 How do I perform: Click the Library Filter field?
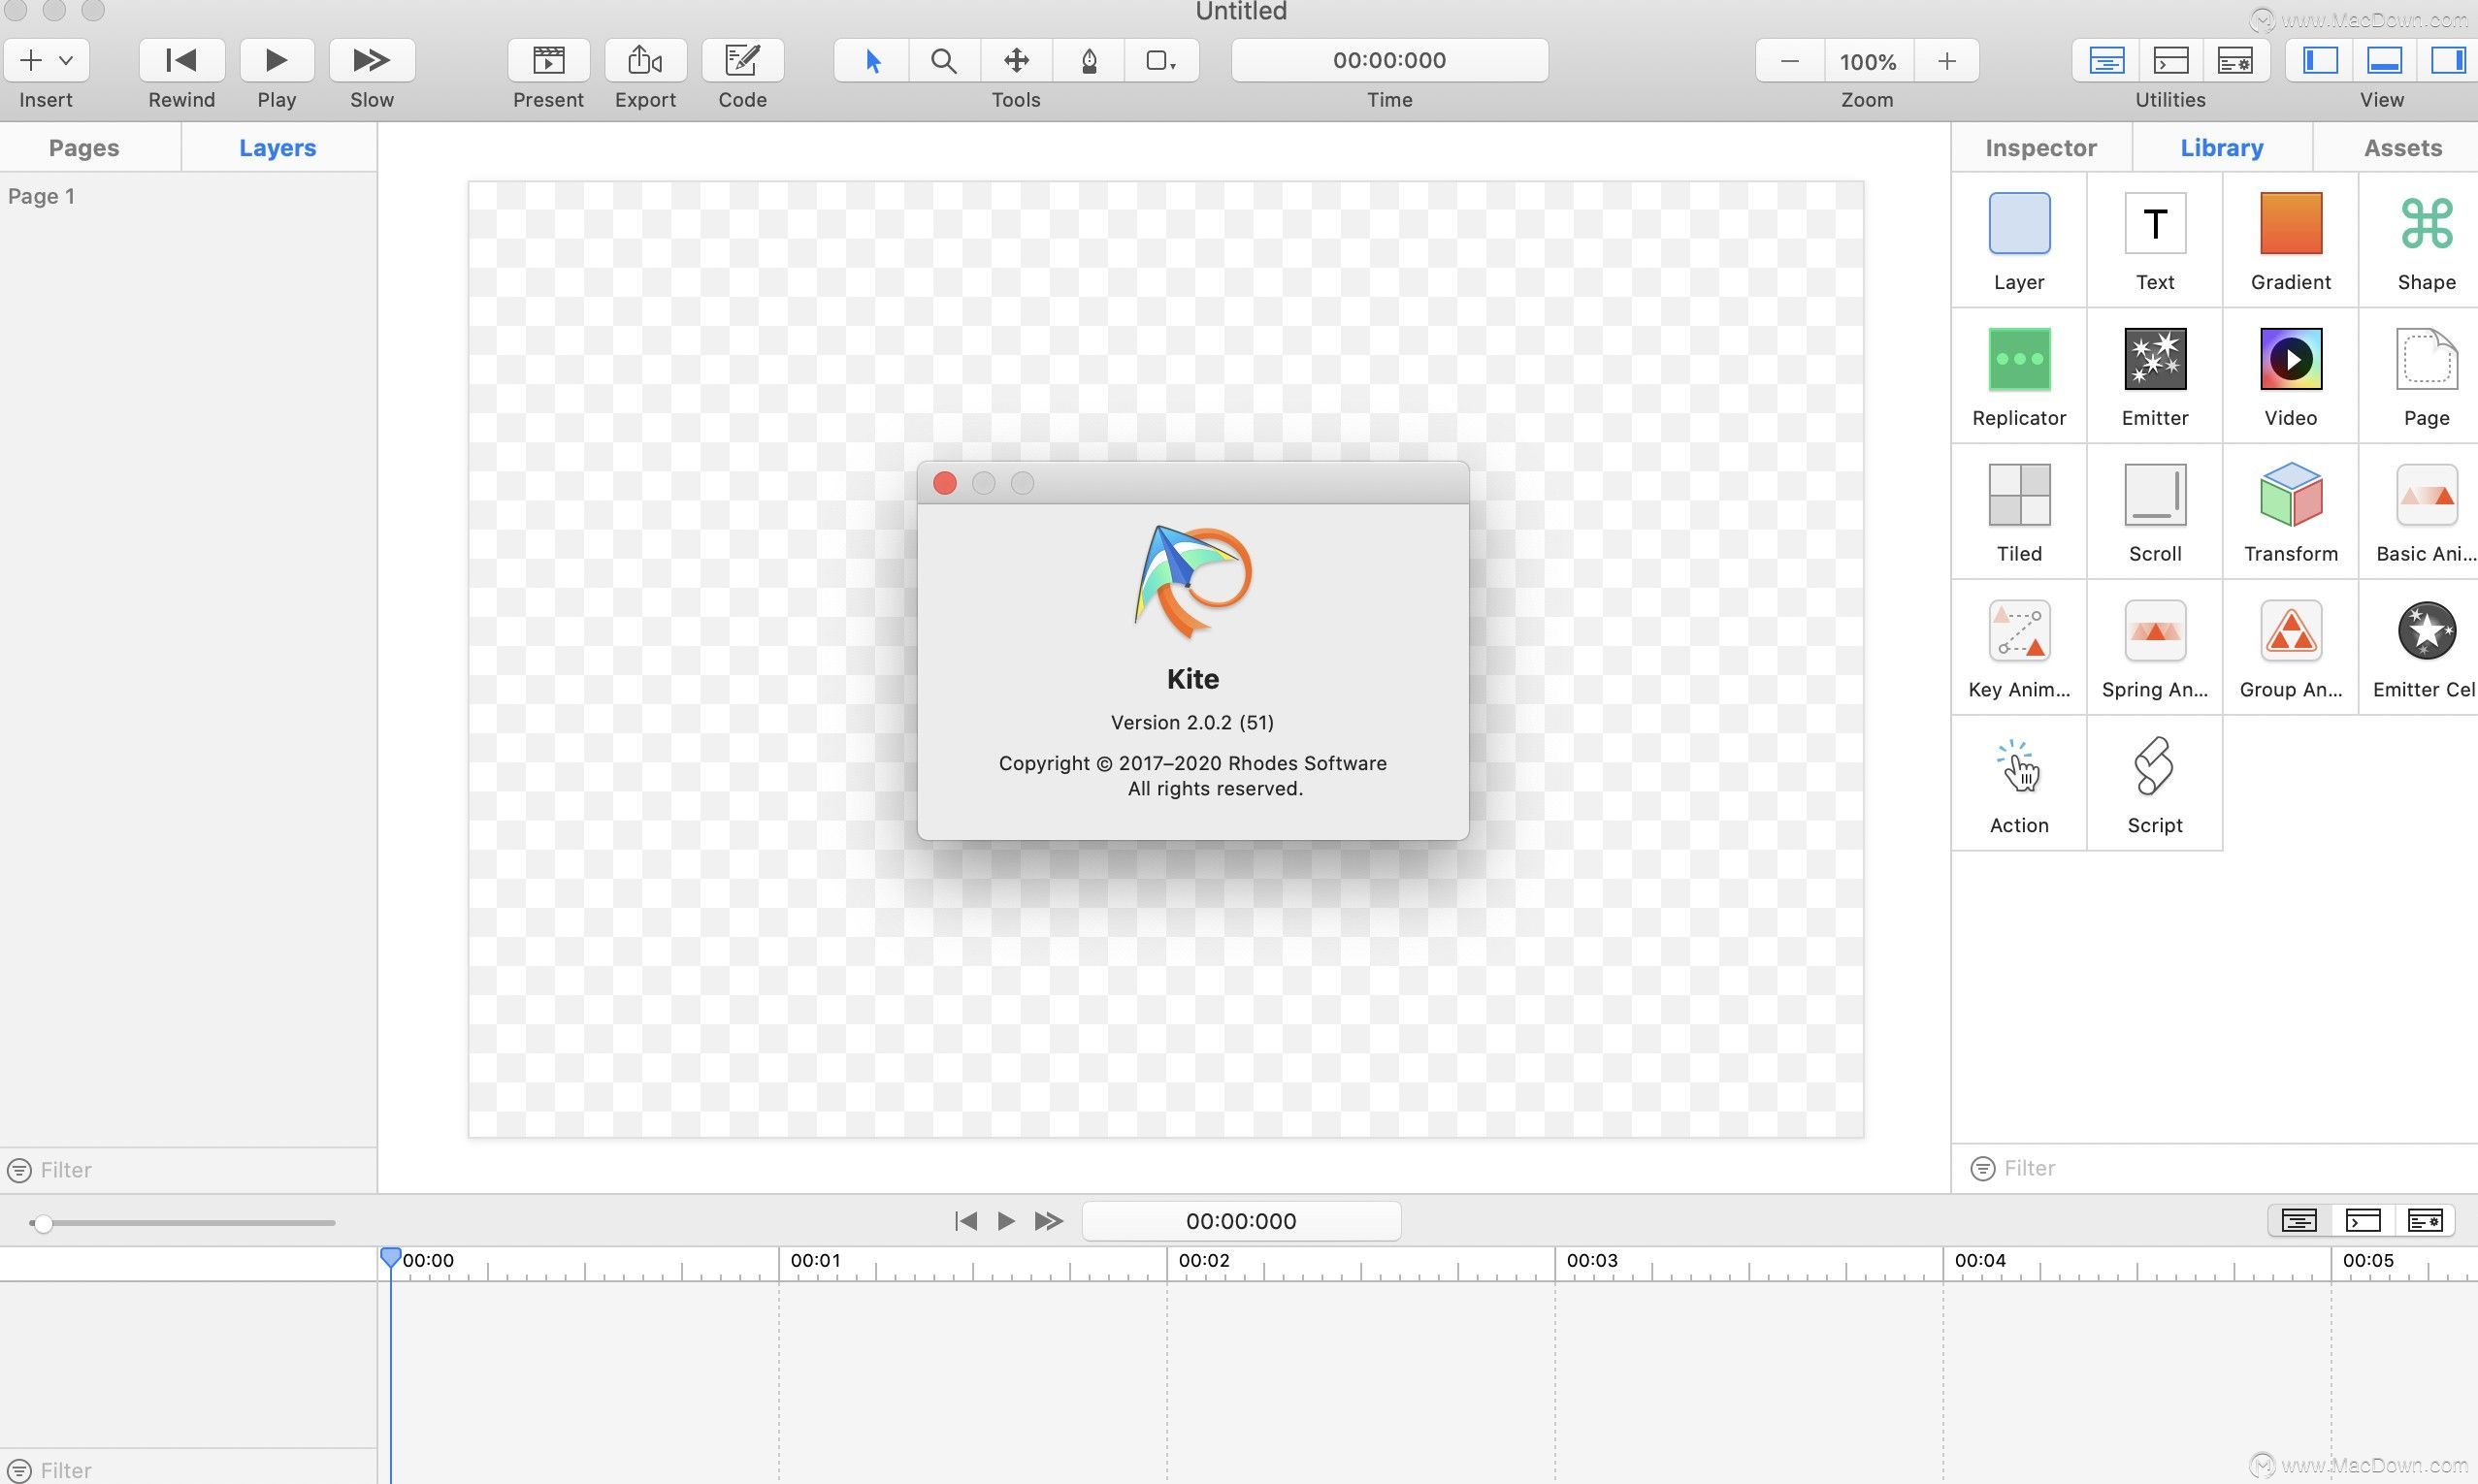pos(2215,1168)
